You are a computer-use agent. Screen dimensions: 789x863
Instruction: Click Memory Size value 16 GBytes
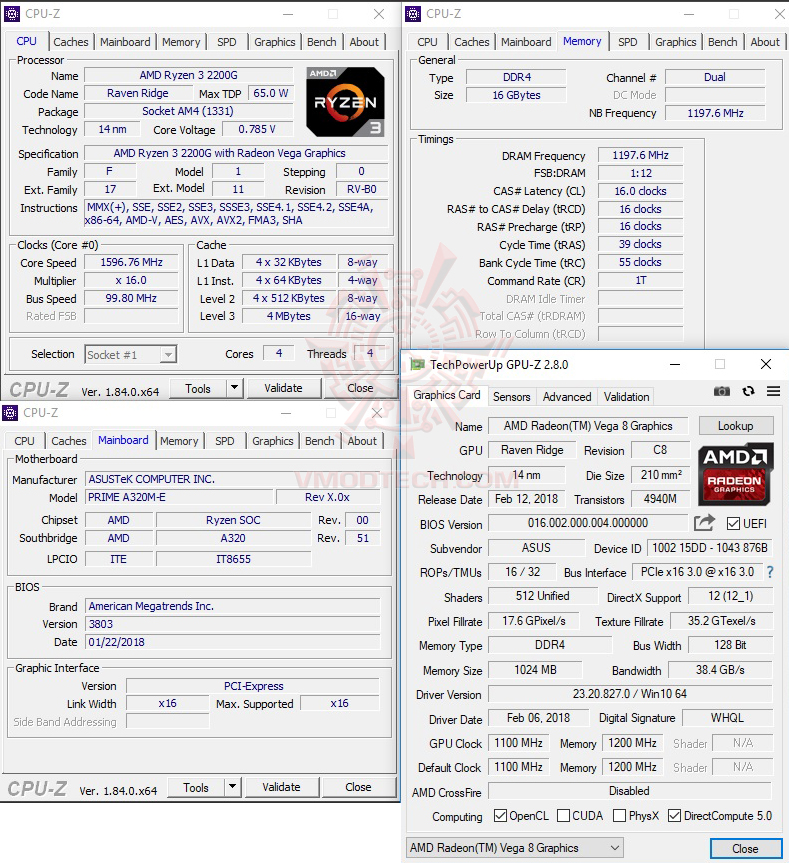(x=516, y=95)
